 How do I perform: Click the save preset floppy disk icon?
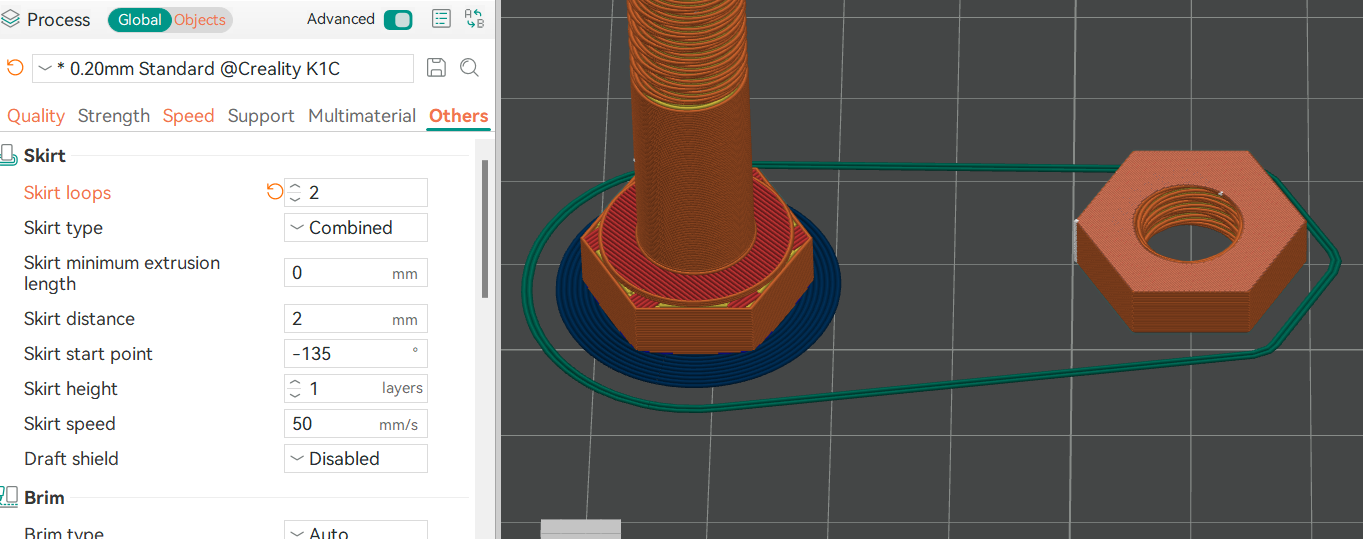(436, 68)
